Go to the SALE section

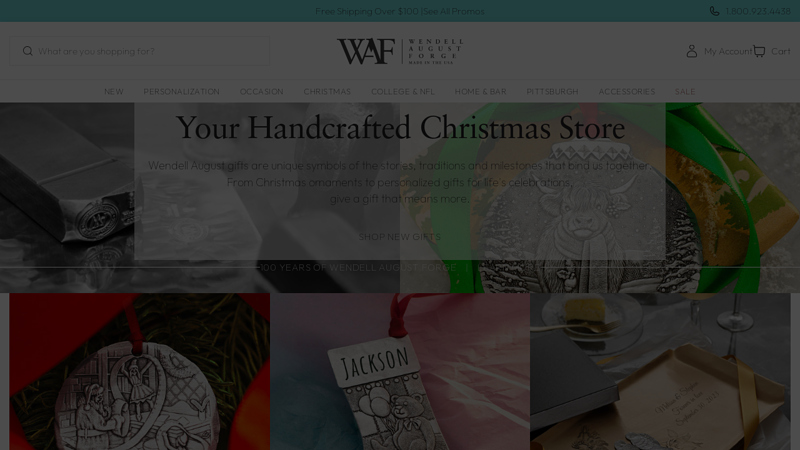(685, 91)
